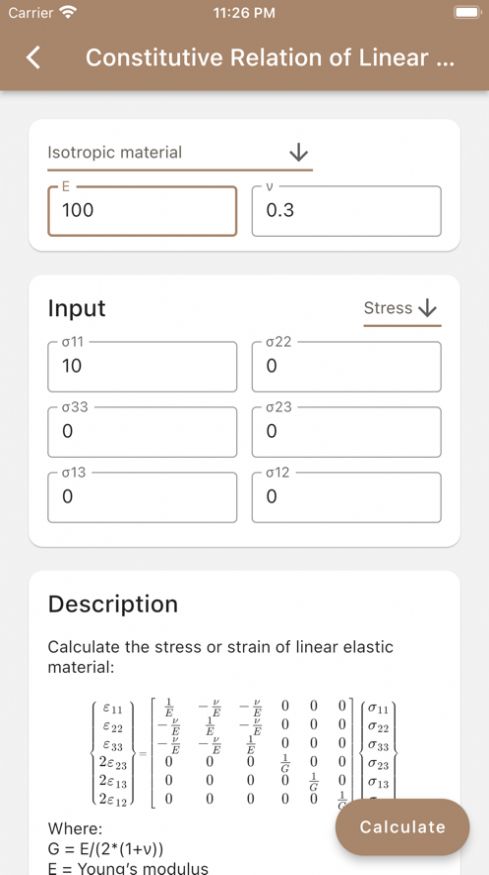The height and width of the screenshot is (875, 489).
Task: Open the Isotropic material dropdown
Action: click(x=180, y=152)
